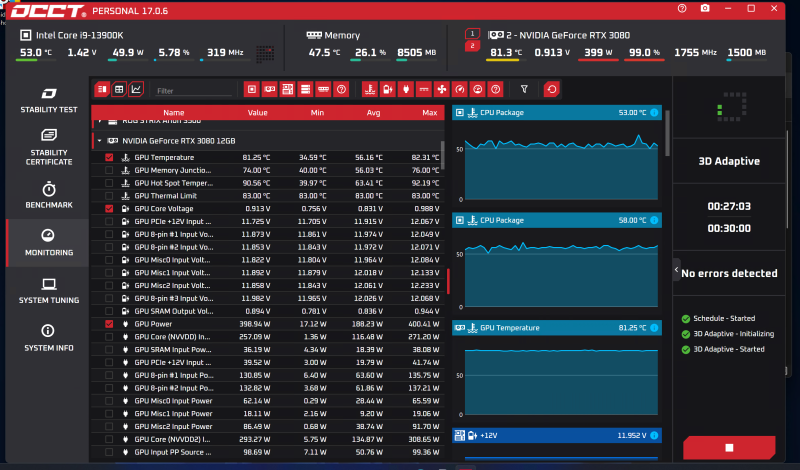Collapse right test panel with arrow

(x=677, y=269)
